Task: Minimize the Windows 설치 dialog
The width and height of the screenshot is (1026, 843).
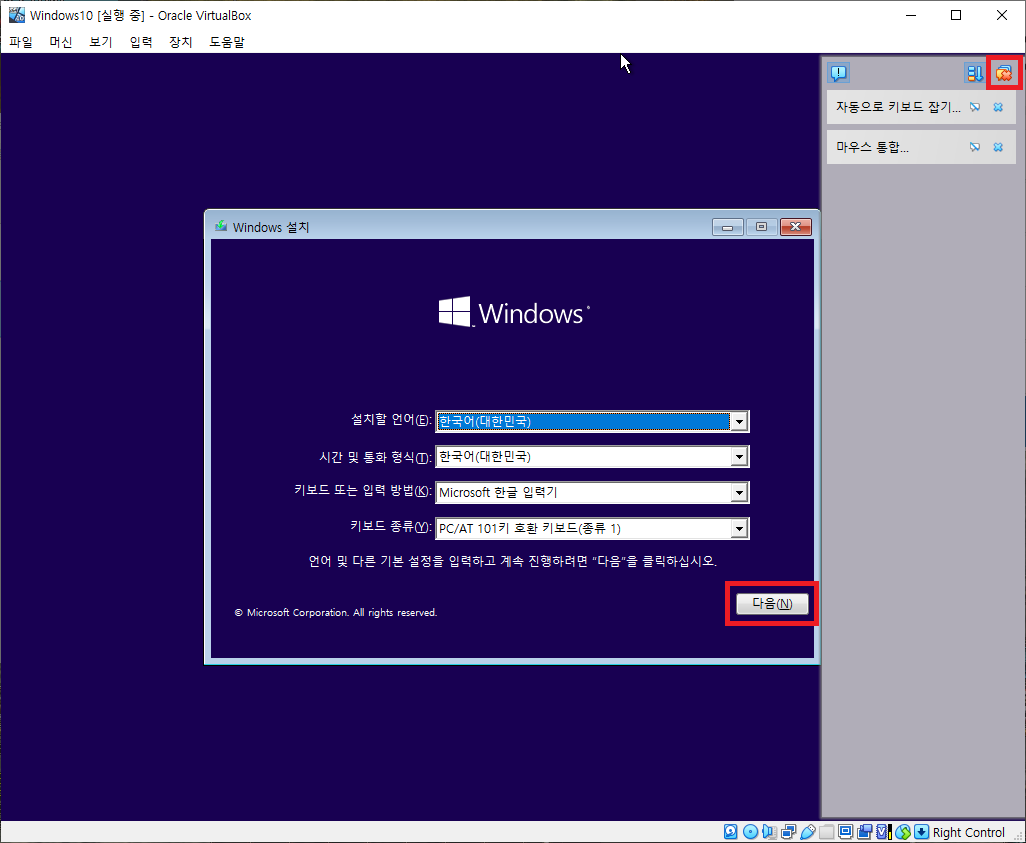Action: (x=728, y=227)
